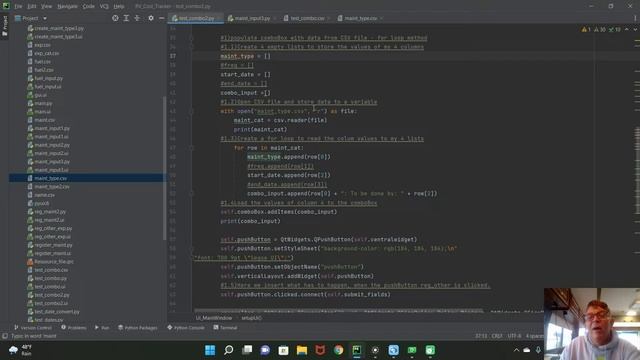Click Collapse All in the Project toolbar
The width and height of the screenshot is (640, 360).
137,18
